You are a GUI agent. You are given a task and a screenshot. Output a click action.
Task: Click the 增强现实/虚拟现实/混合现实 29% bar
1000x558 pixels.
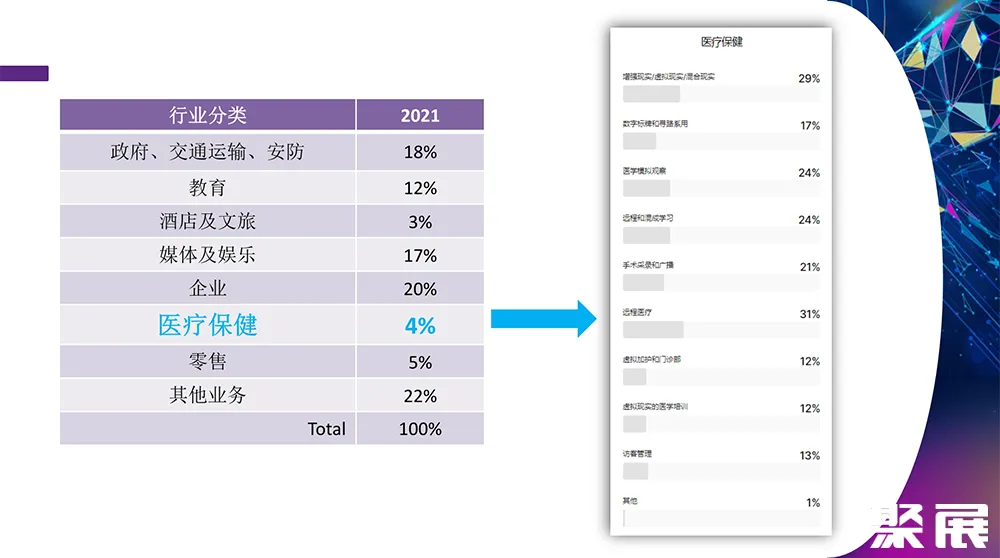(x=721, y=94)
